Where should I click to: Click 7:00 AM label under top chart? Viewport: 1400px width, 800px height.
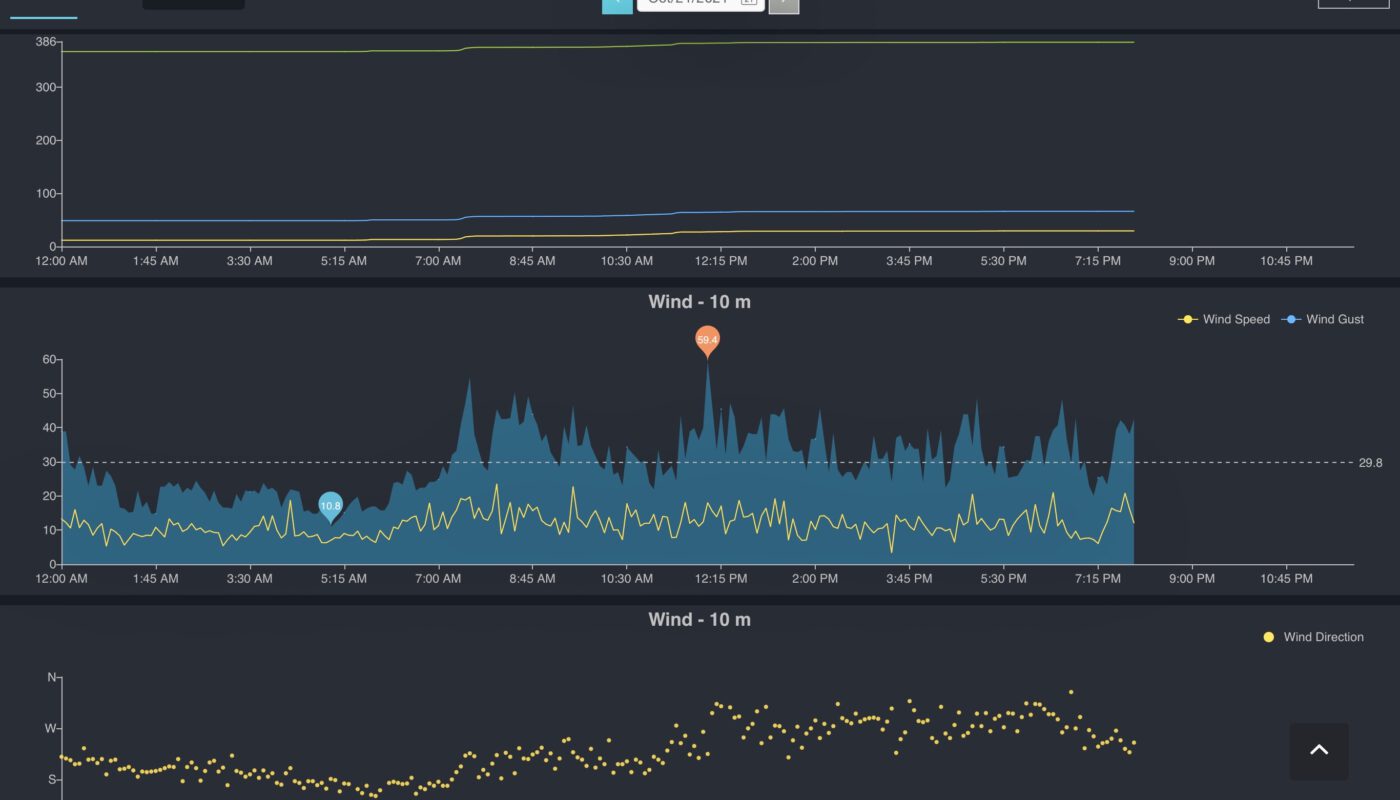[x=438, y=261]
